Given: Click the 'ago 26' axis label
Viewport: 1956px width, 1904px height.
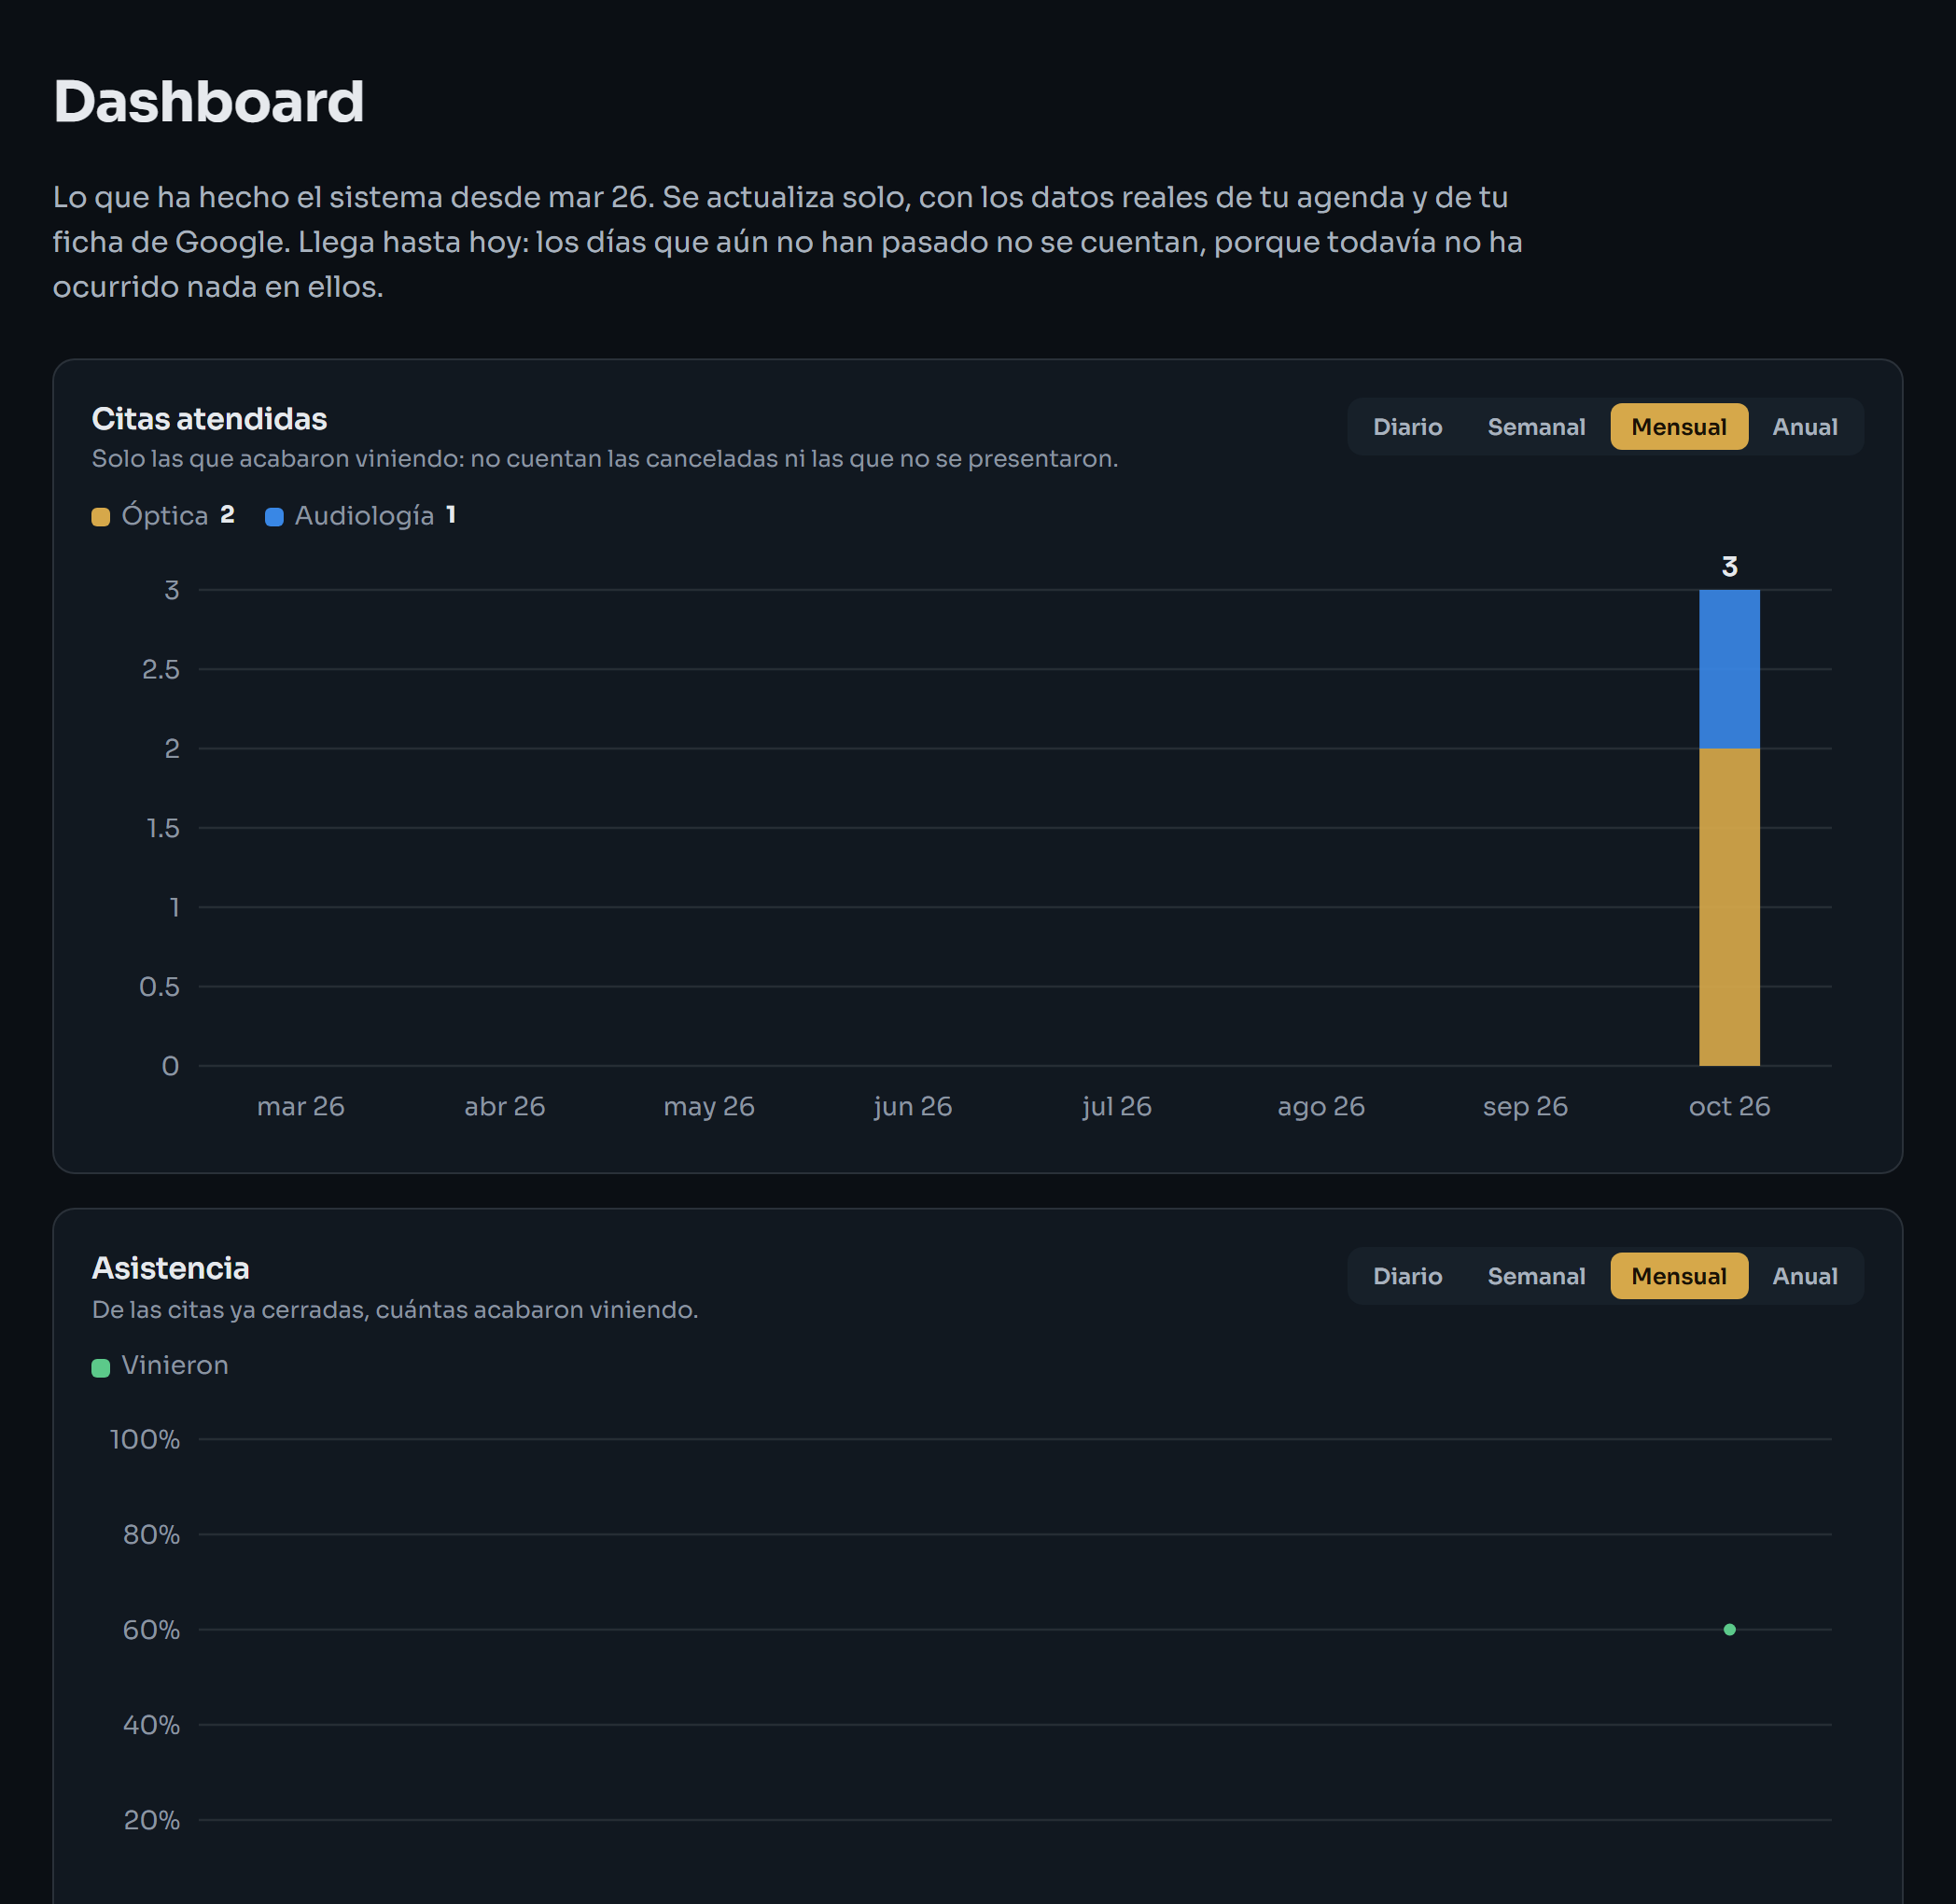Looking at the screenshot, I should point(1320,1107).
